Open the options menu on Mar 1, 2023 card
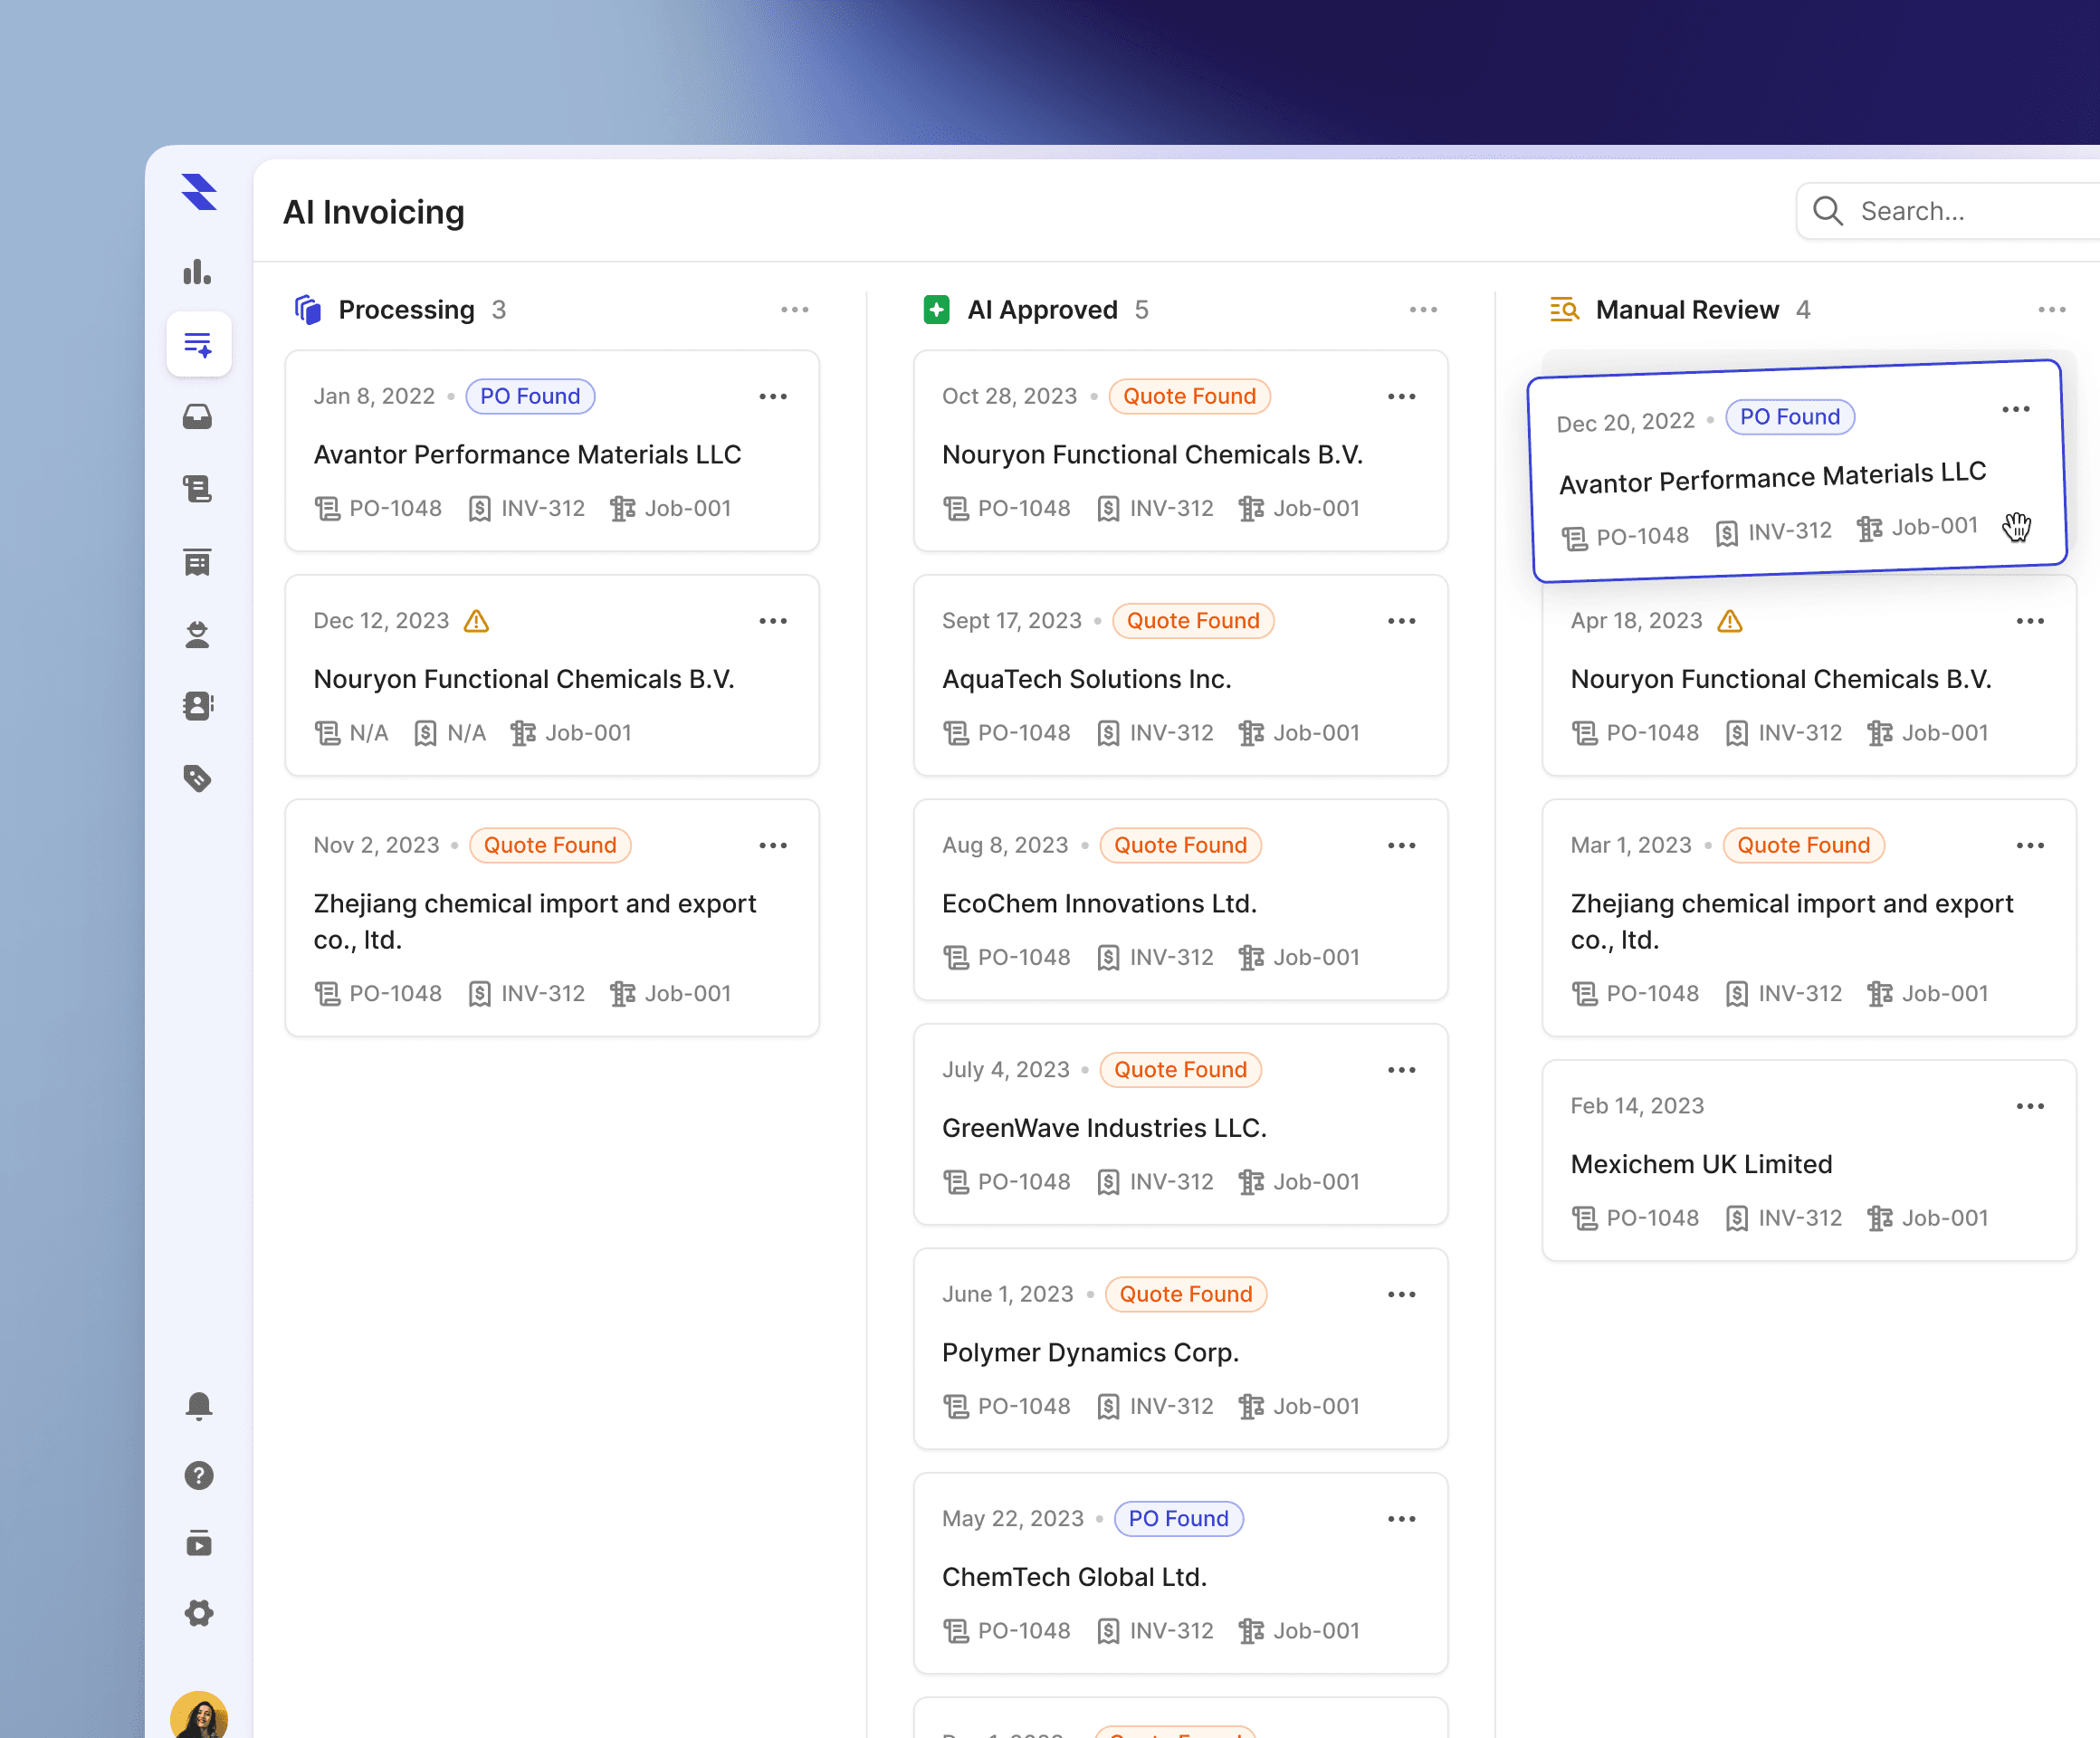The height and width of the screenshot is (1738, 2100). pyautogui.click(x=2030, y=846)
